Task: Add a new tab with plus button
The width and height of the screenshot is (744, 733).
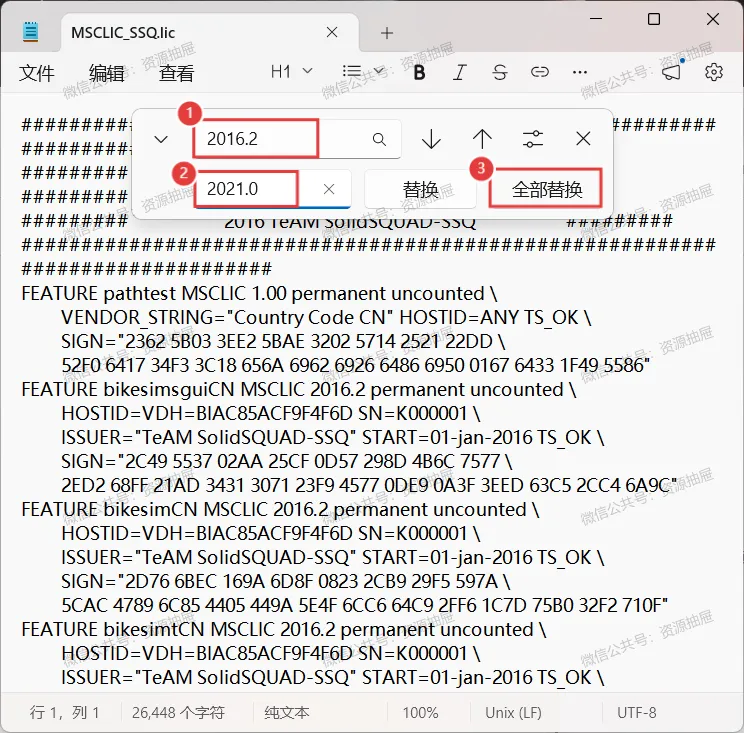Action: click(387, 33)
